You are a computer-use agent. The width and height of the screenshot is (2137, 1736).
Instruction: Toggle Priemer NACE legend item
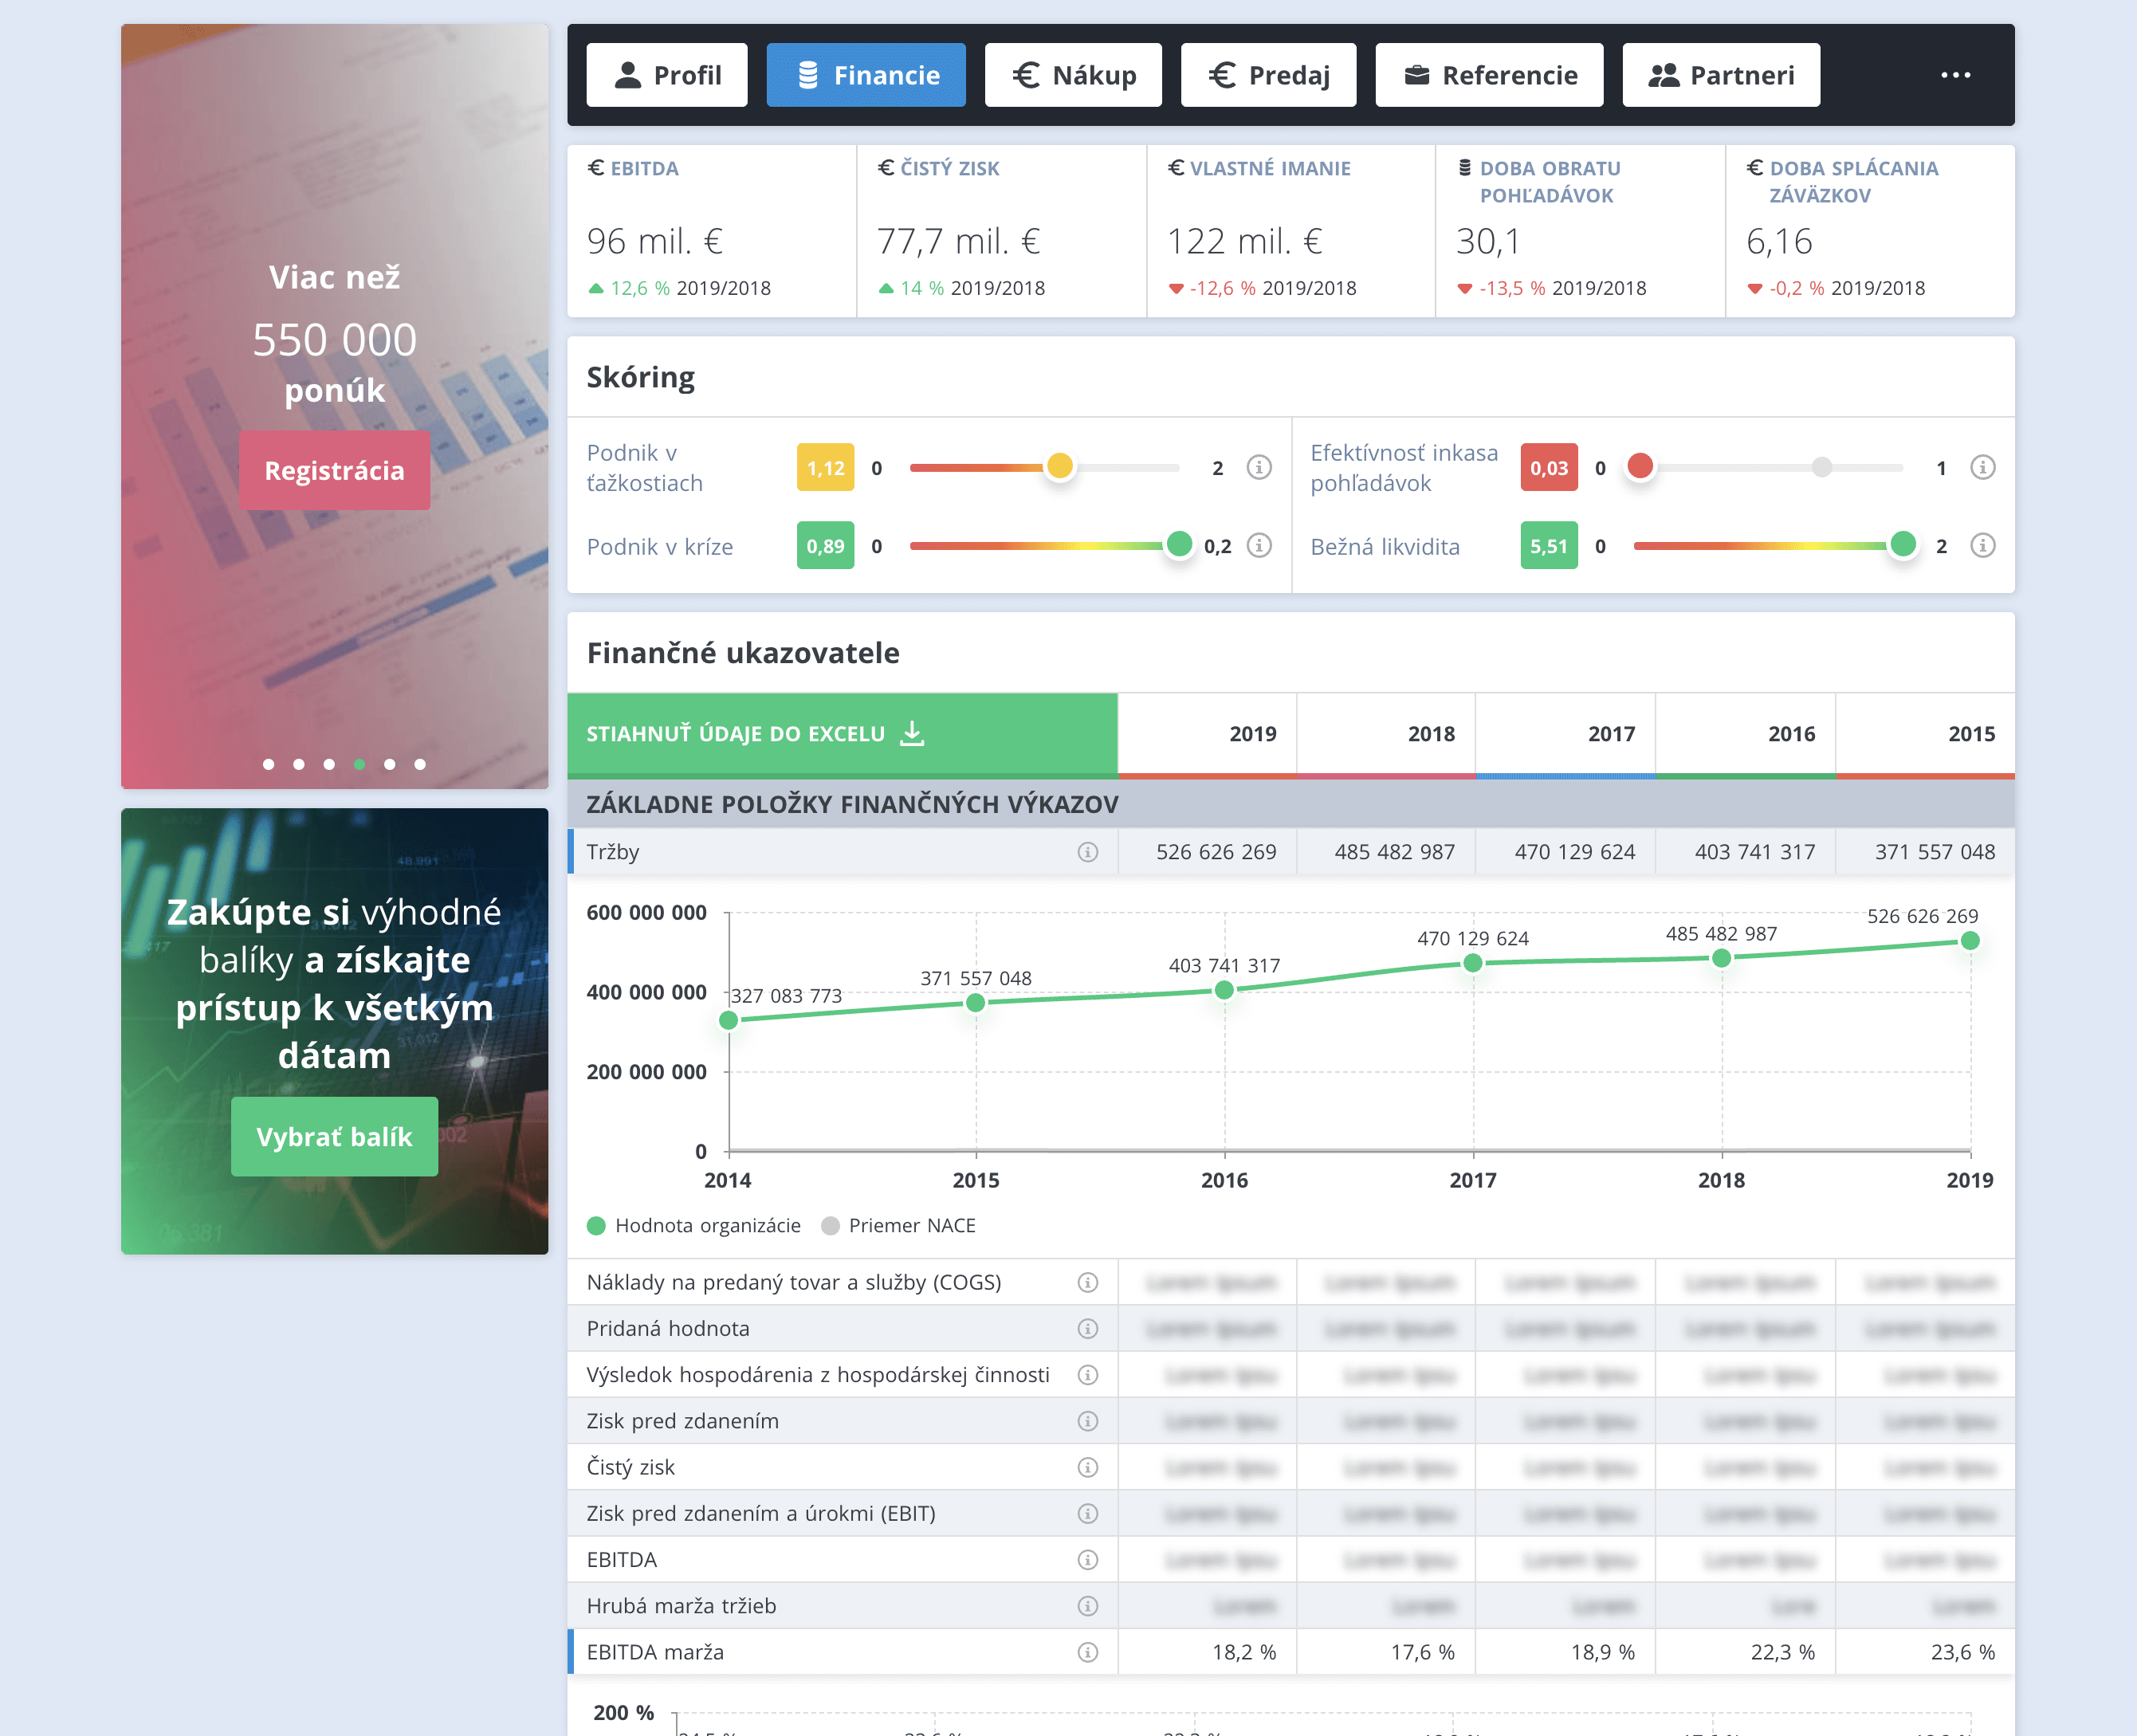click(898, 1225)
